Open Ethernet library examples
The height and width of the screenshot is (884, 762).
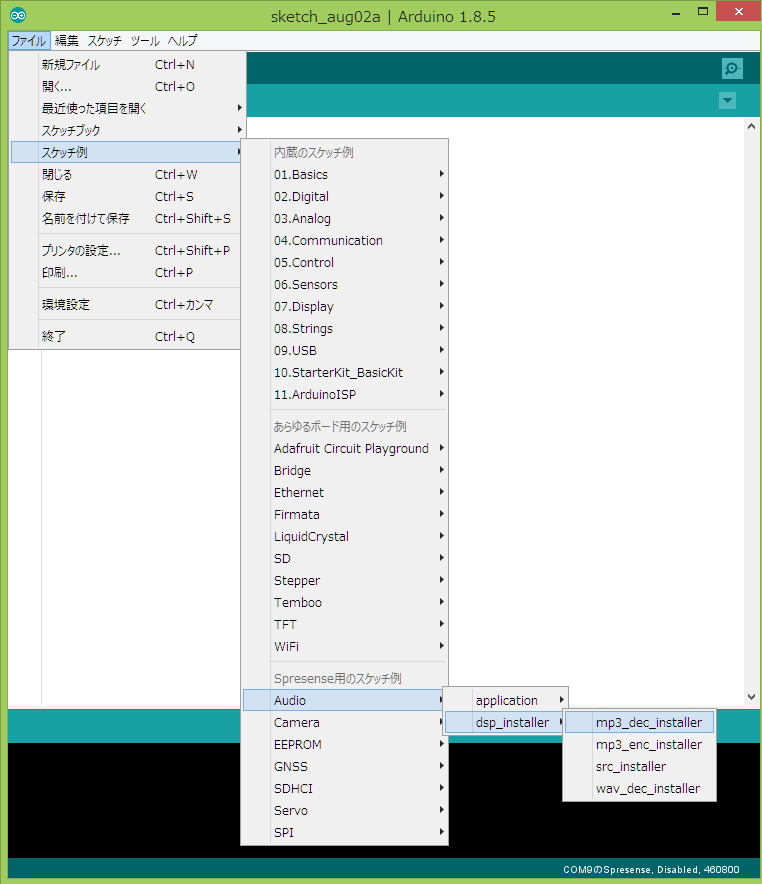[345, 493]
